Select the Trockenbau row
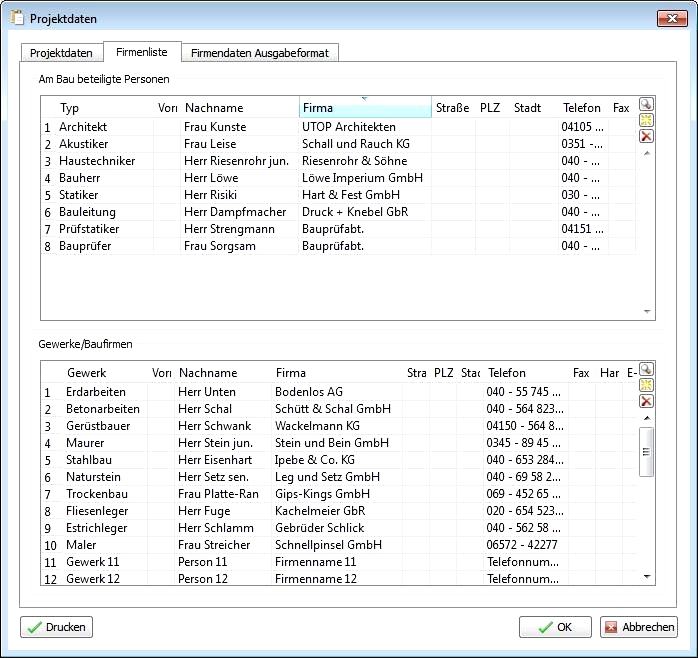The image size is (698, 658). 338,494
